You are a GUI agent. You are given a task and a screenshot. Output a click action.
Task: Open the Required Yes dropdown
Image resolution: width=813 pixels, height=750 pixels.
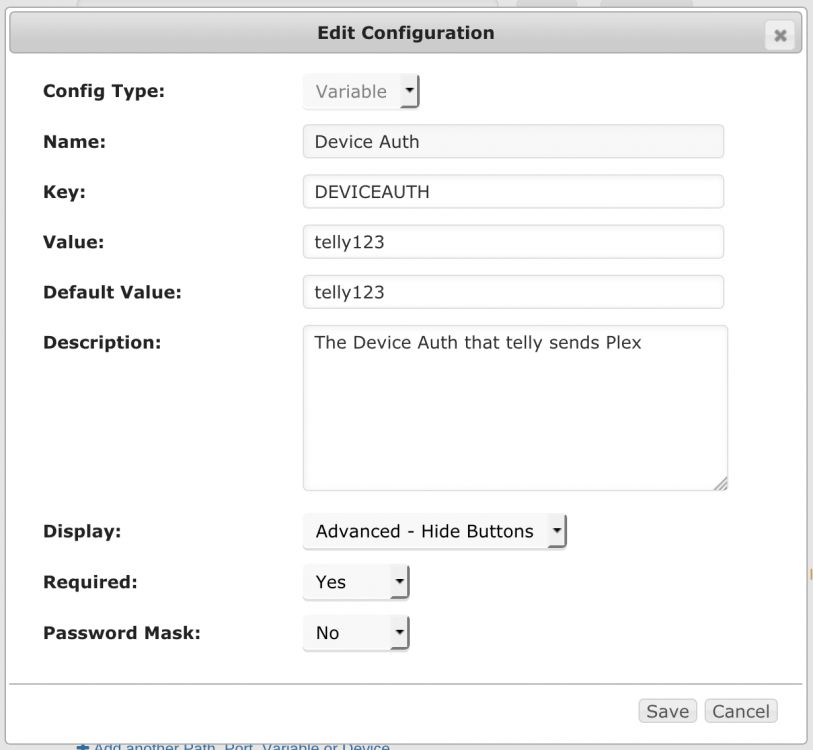pyautogui.click(x=356, y=582)
